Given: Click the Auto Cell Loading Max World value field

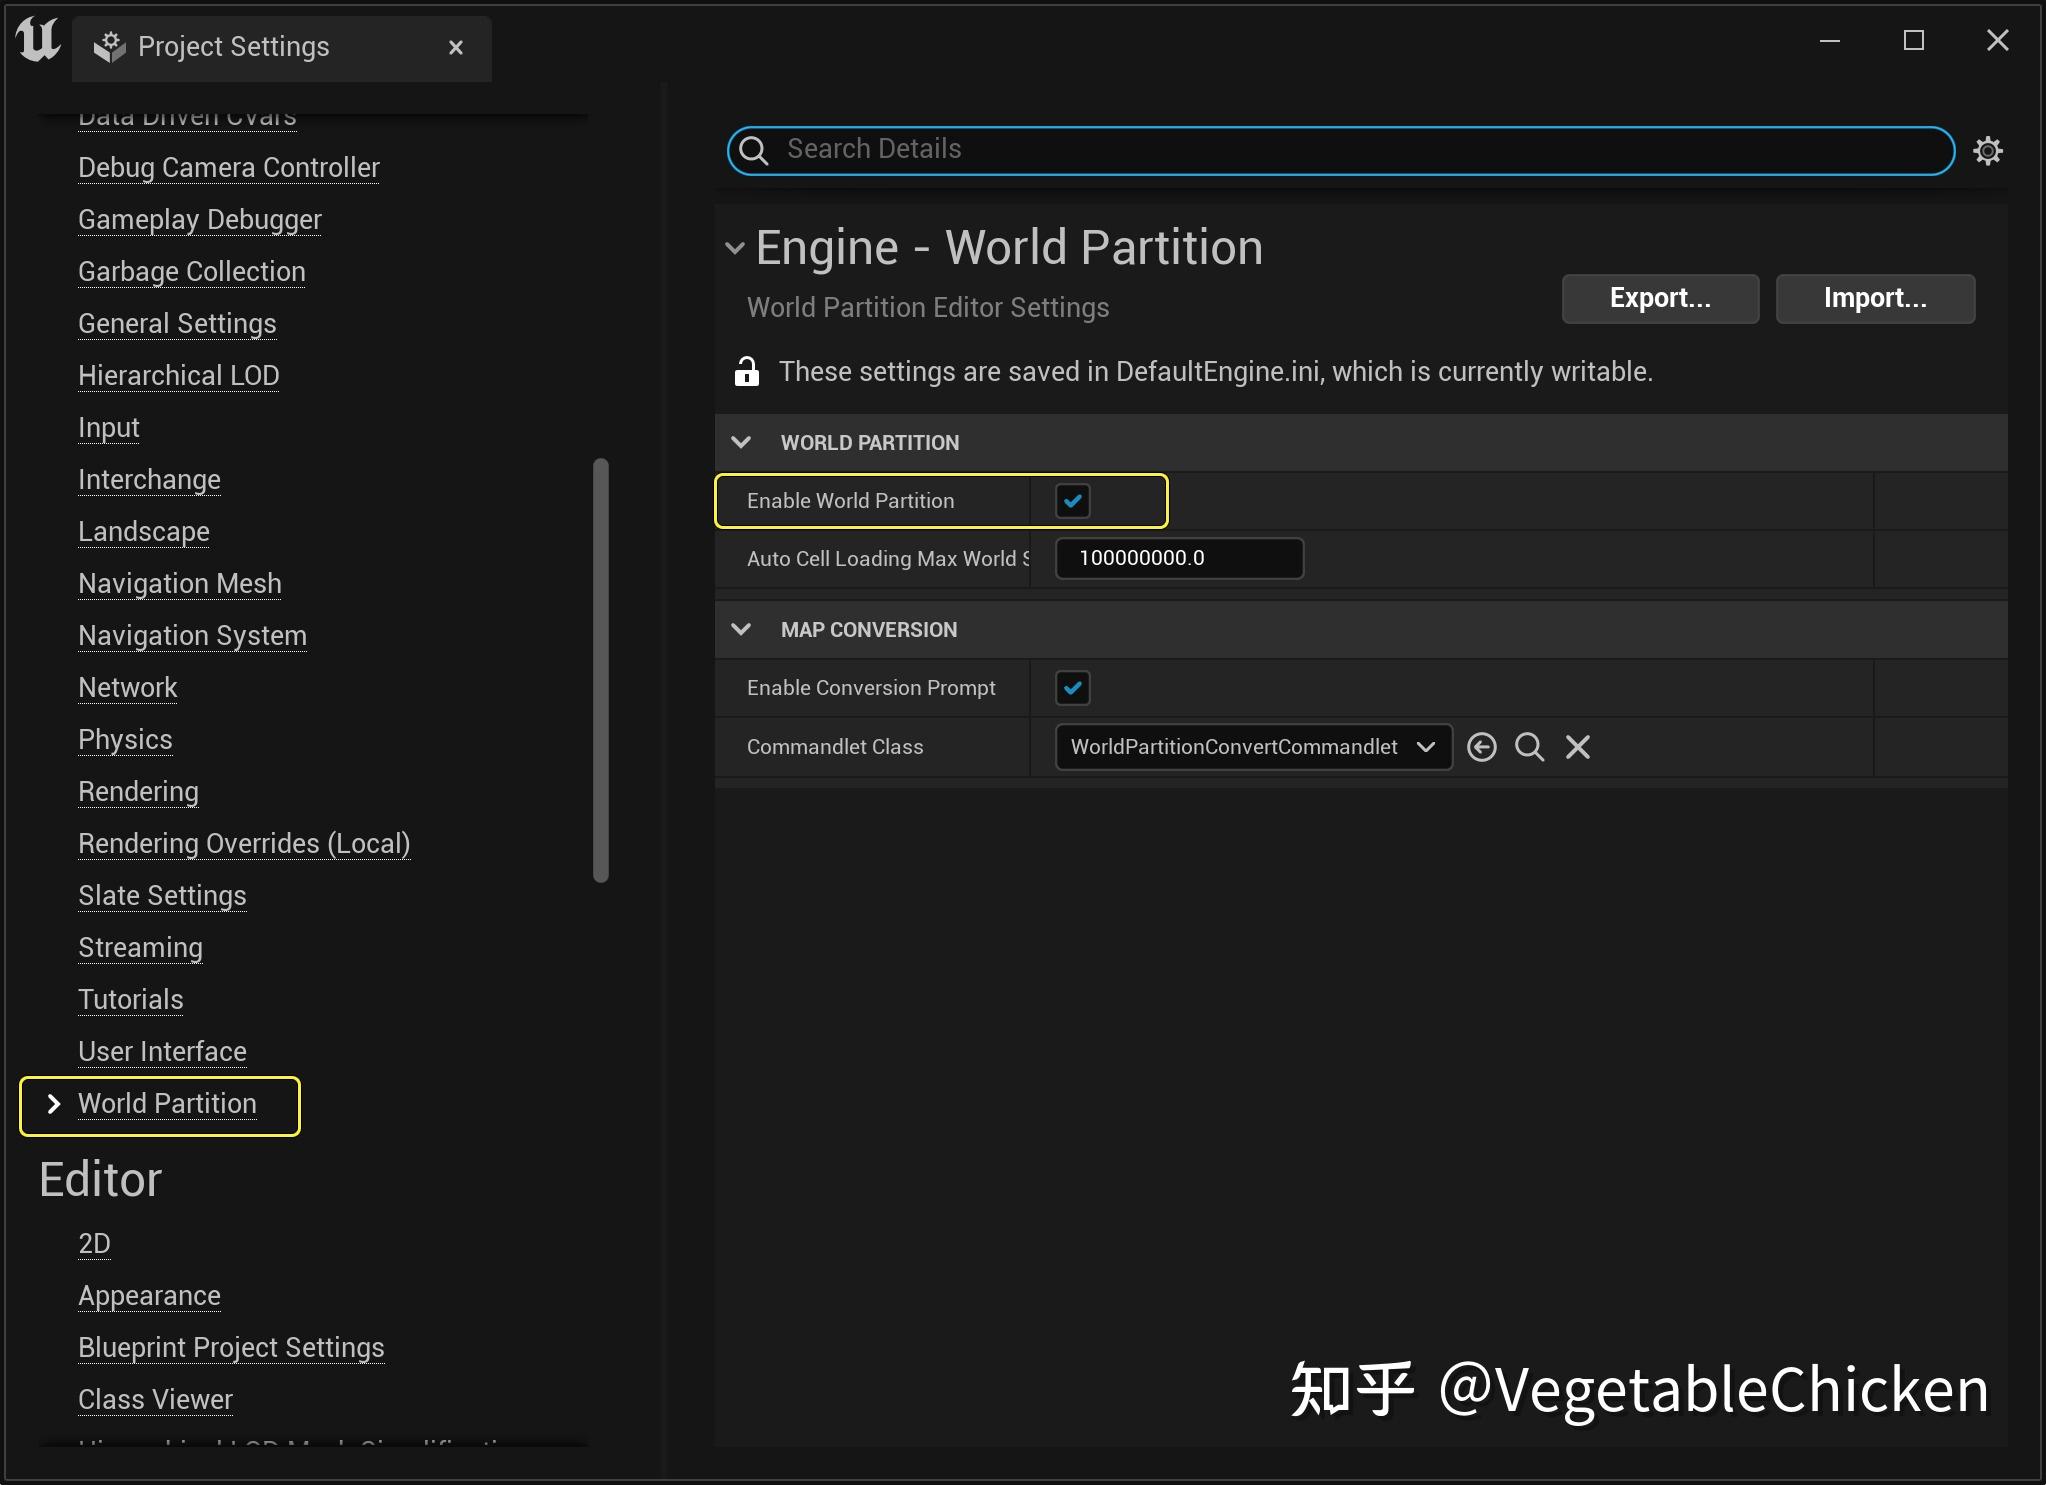Looking at the screenshot, I should click(1178, 558).
